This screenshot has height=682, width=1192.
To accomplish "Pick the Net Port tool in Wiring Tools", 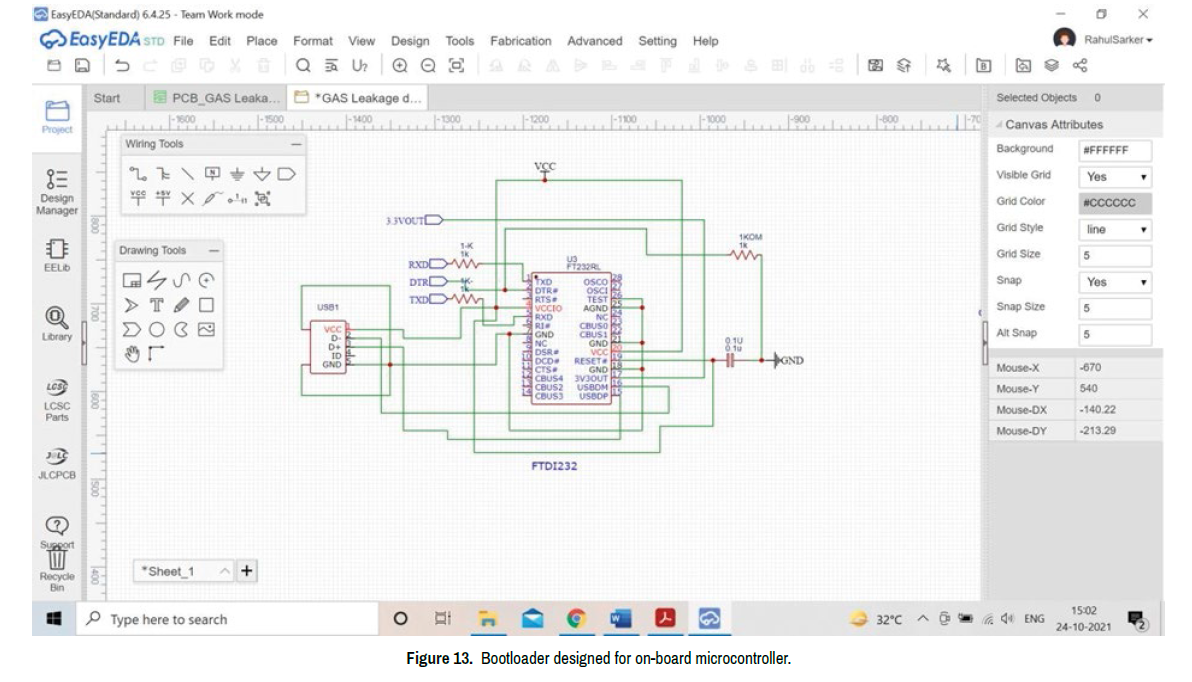I will (286, 174).
